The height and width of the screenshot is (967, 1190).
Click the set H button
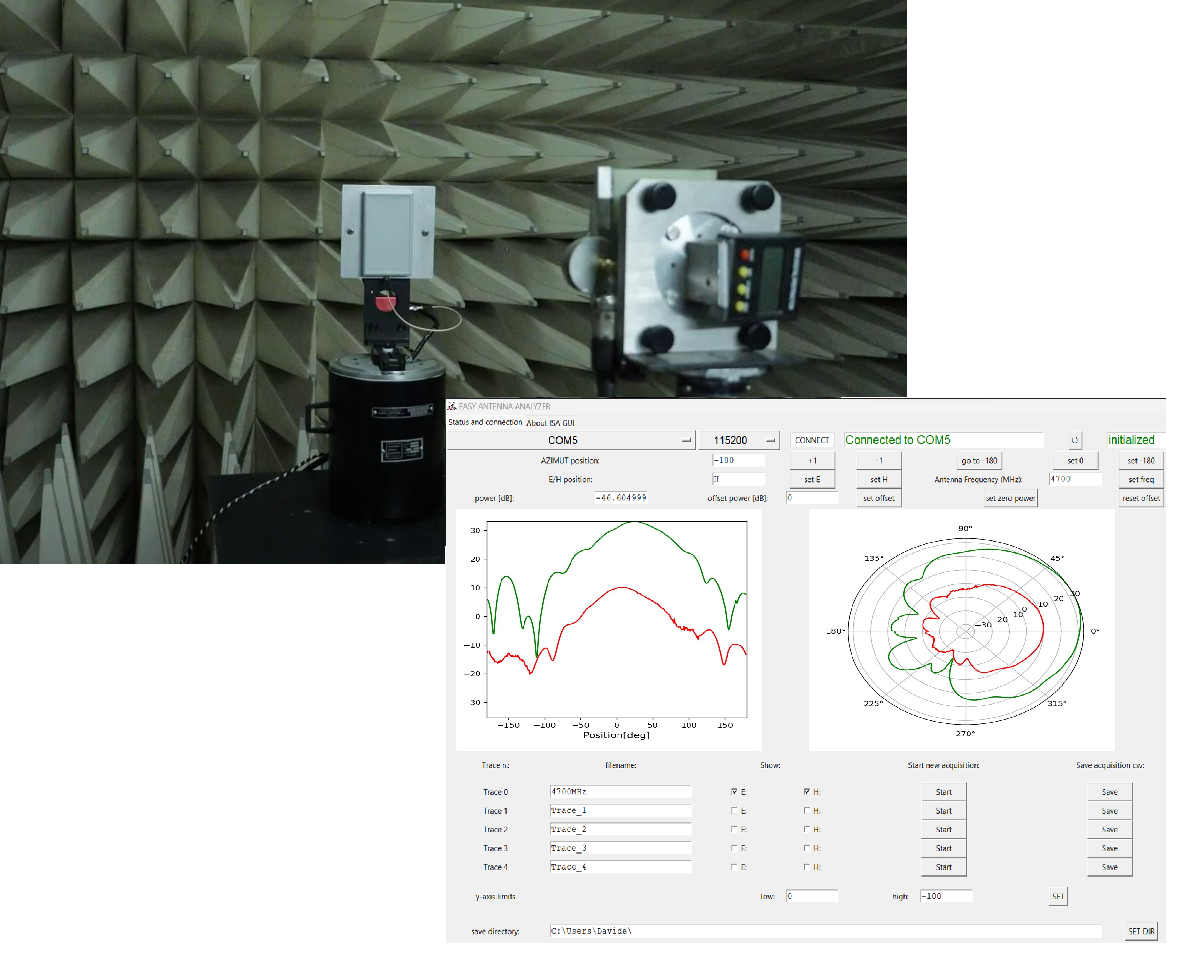[x=879, y=480]
